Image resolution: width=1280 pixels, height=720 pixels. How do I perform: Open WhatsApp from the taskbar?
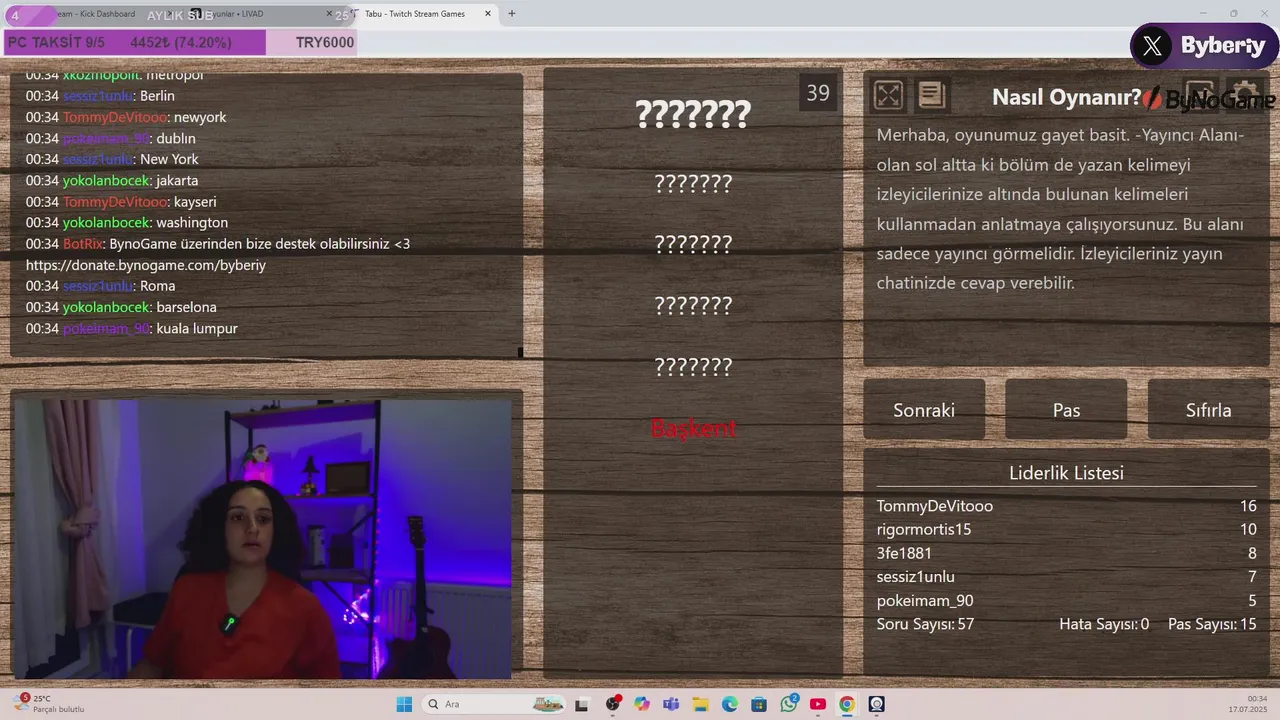[789, 704]
